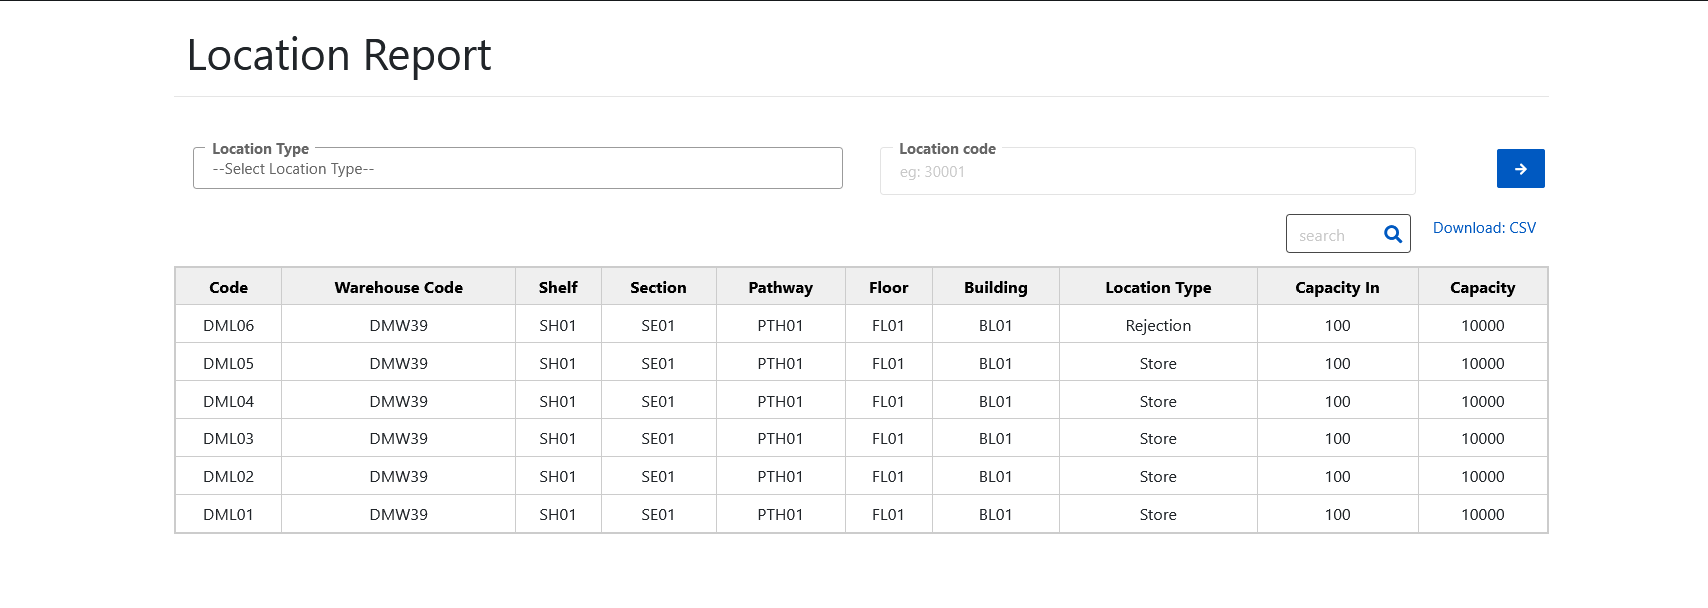Click the DML01 row code
1708x608 pixels.
coord(229,514)
